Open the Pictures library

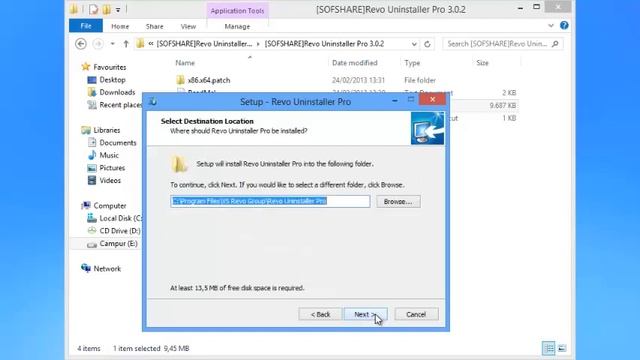(x=112, y=168)
